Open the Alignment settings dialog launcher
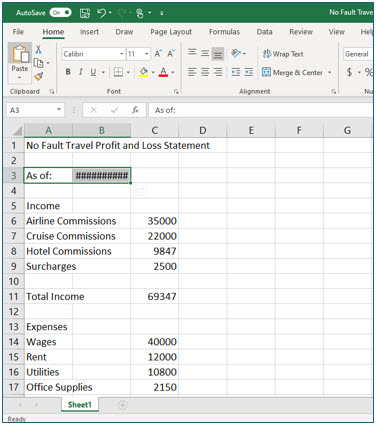This screenshot has height=424, width=376. (x=333, y=91)
